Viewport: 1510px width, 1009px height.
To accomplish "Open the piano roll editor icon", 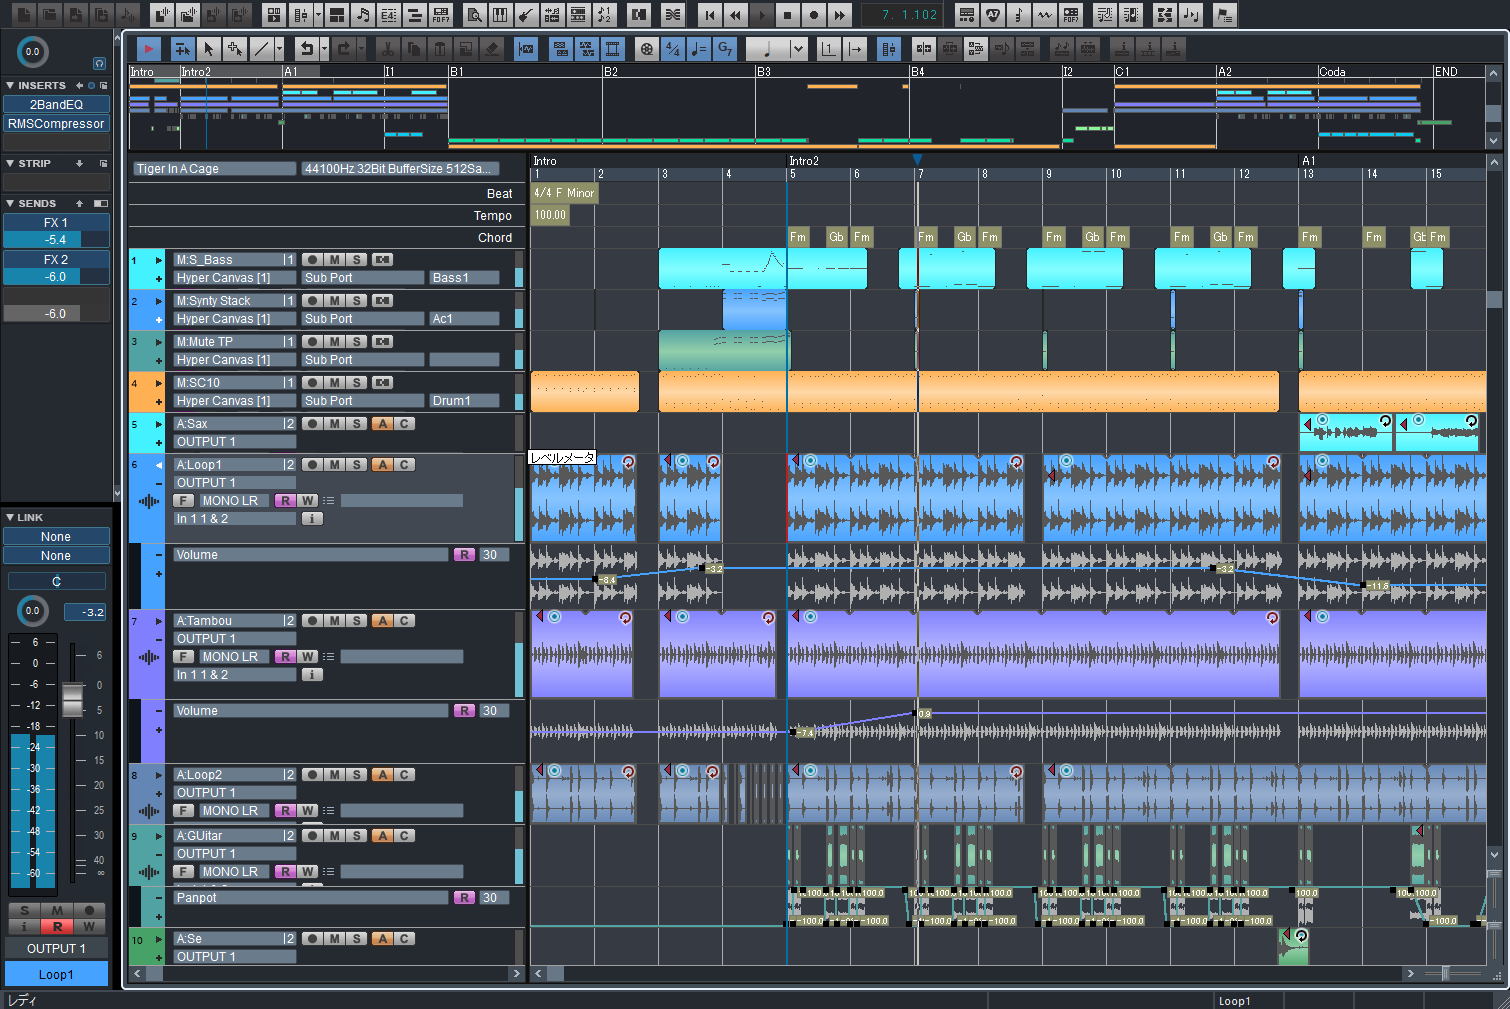I will click(x=499, y=15).
